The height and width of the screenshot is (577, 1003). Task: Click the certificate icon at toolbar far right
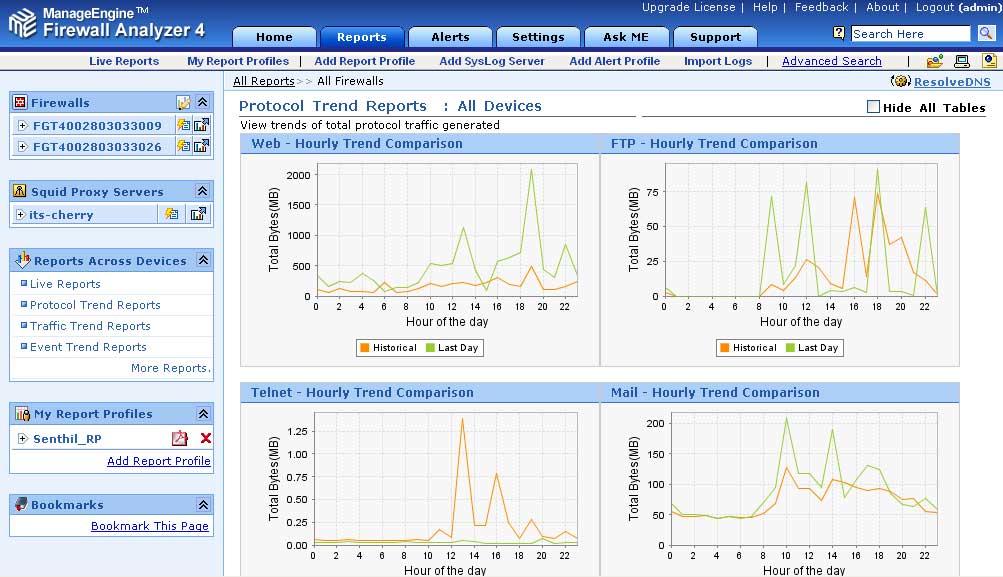pyautogui.click(x=989, y=62)
